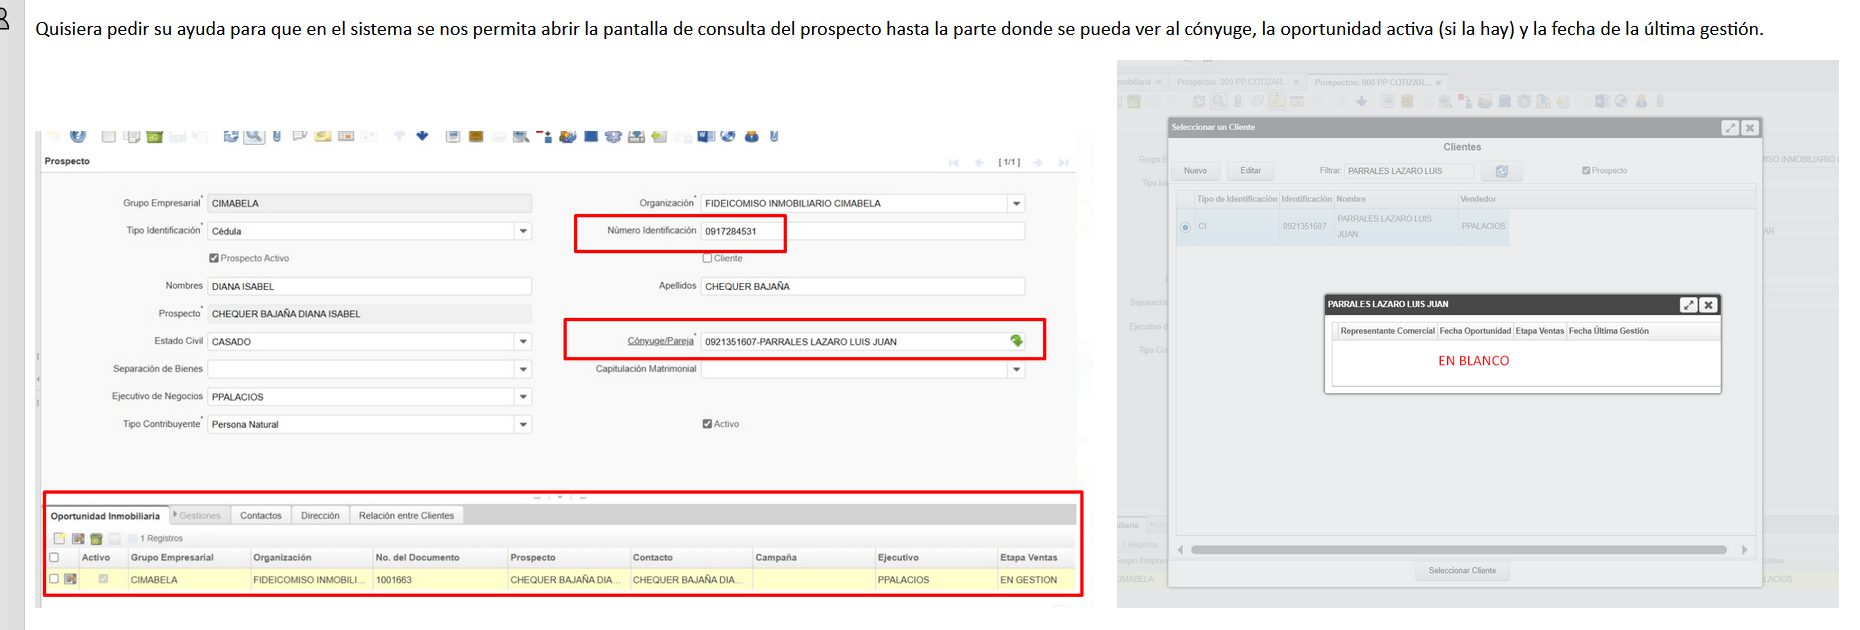Toggle the Prospecto Activo checkbox

click(x=214, y=258)
